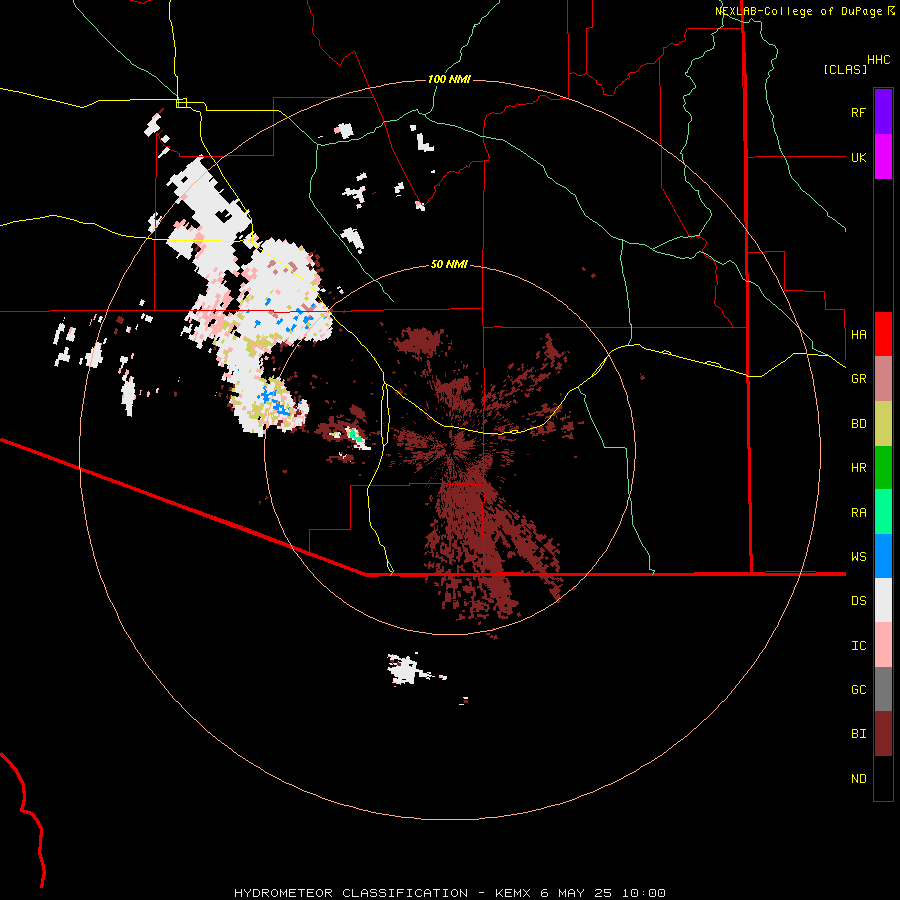Click the GR legend label

pyautogui.click(x=858, y=379)
